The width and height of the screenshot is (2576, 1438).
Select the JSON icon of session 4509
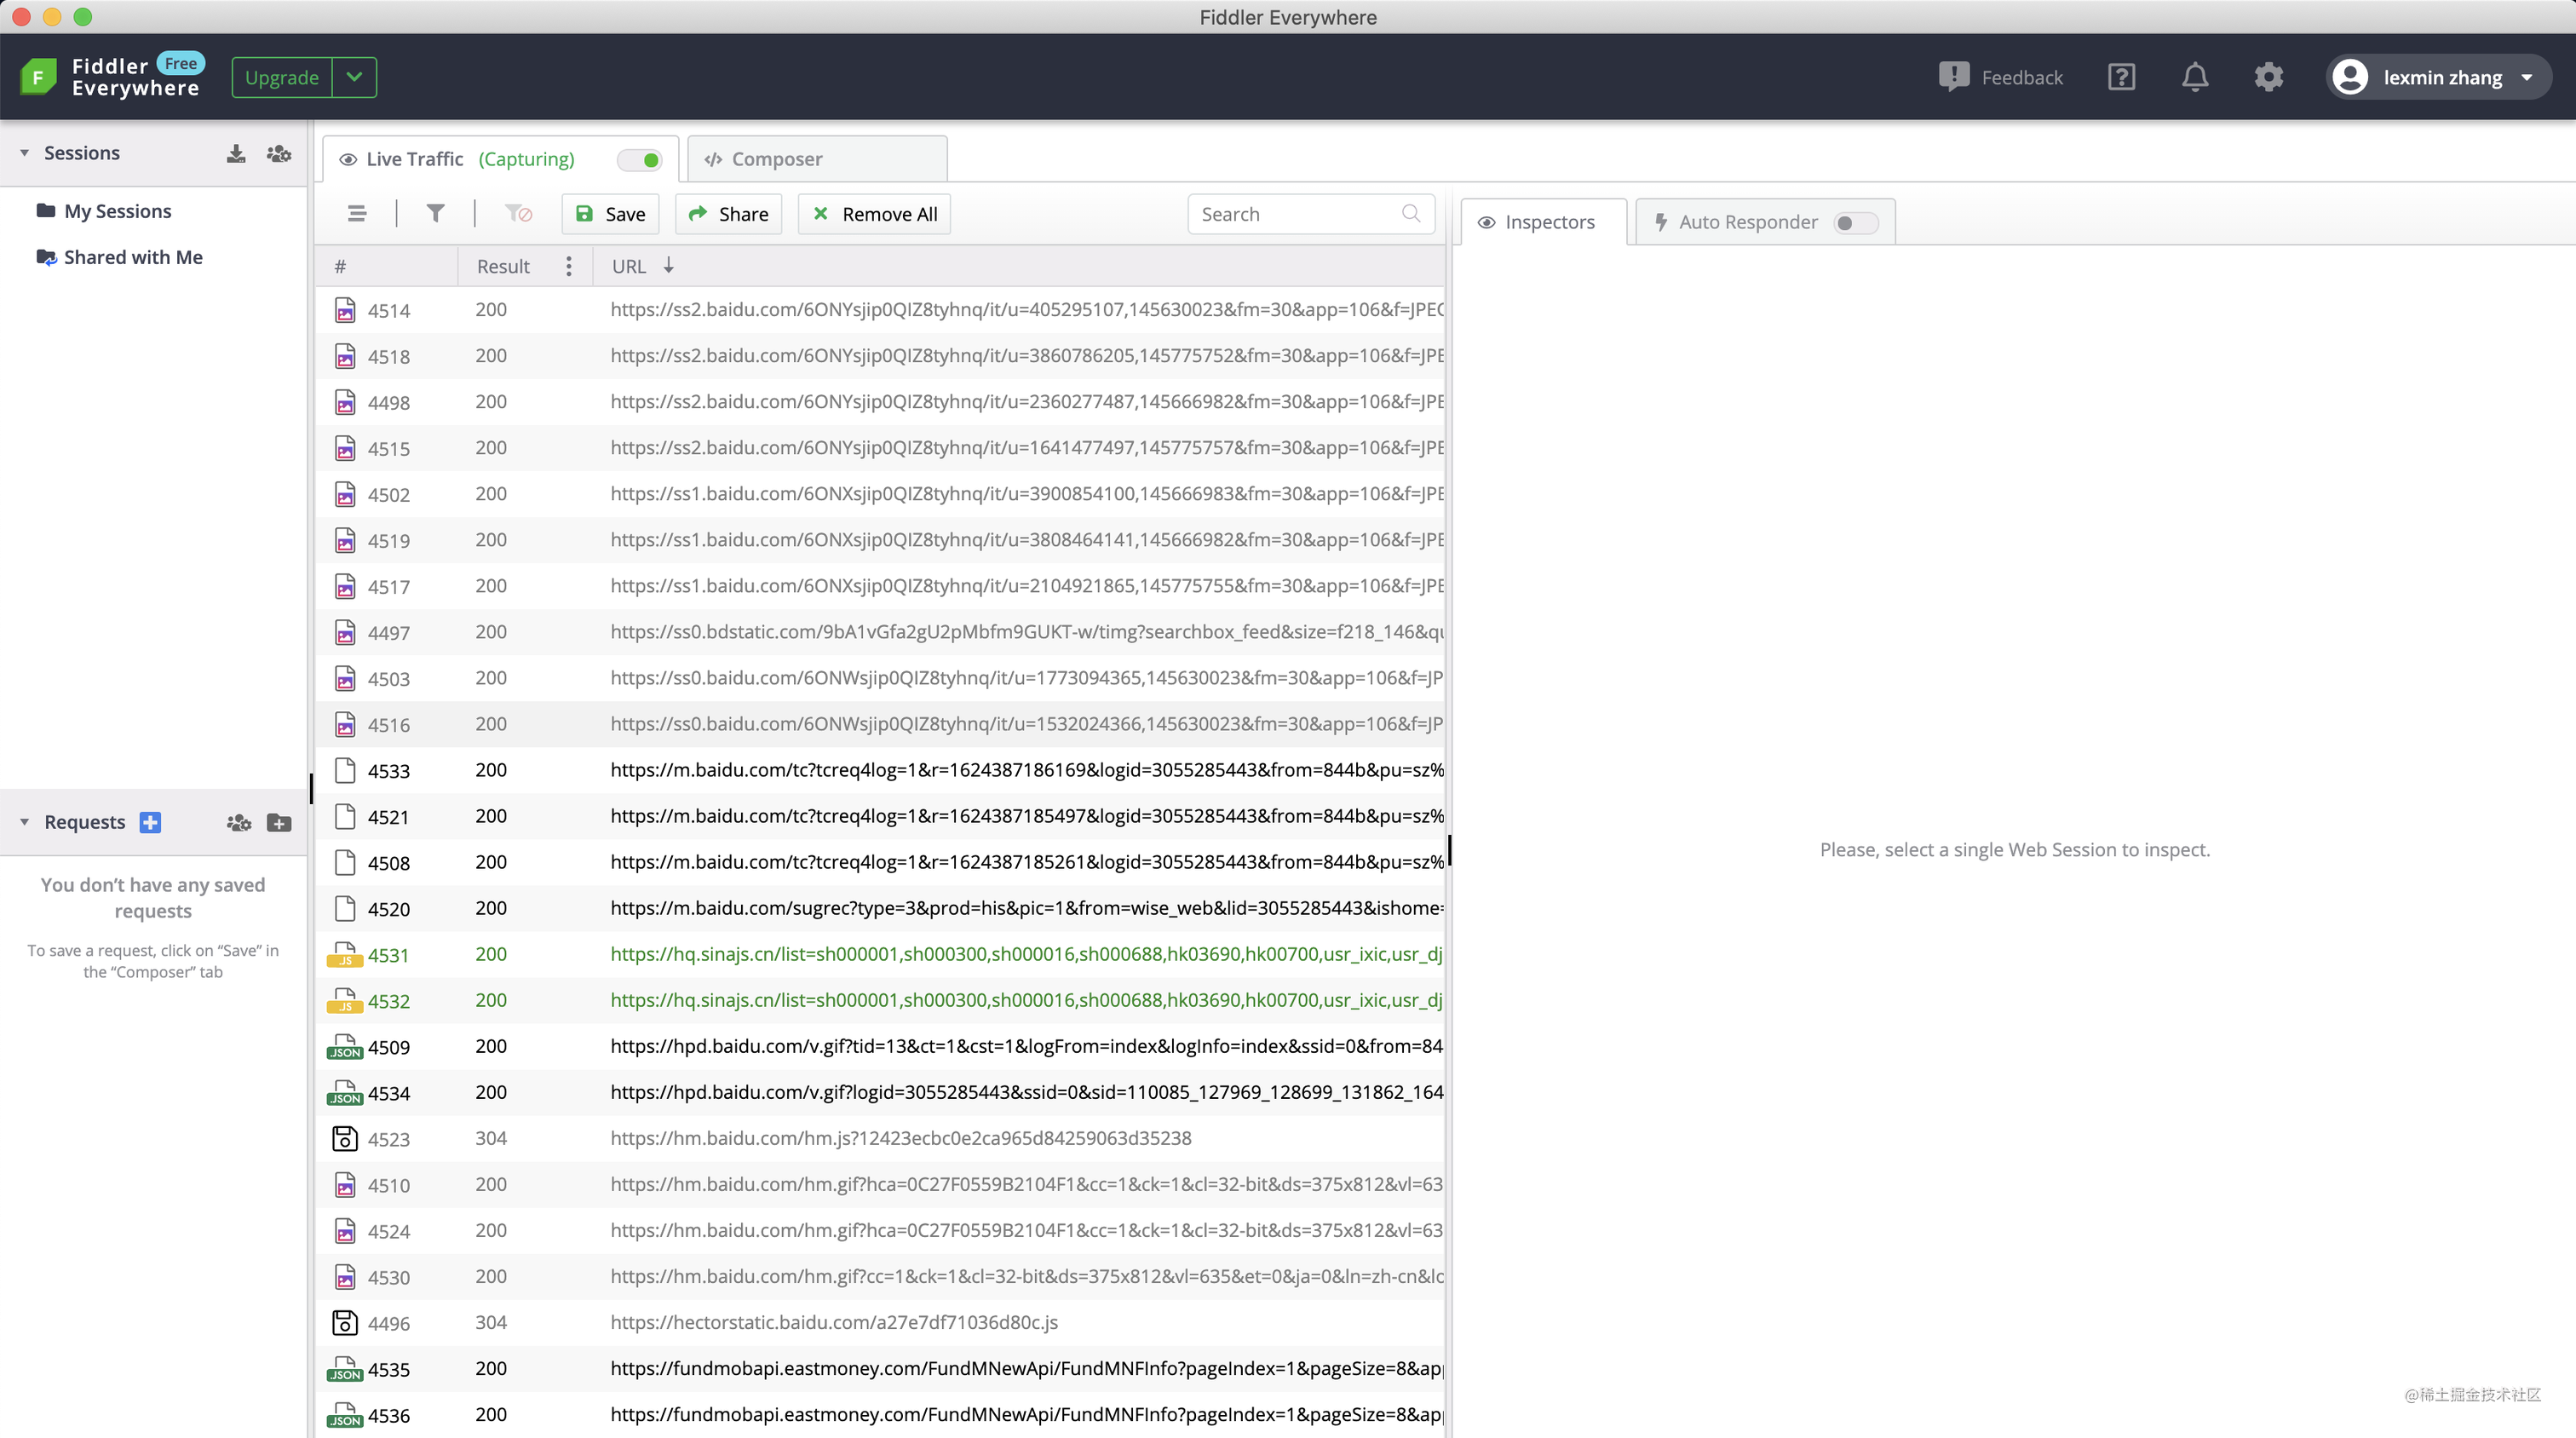(345, 1046)
